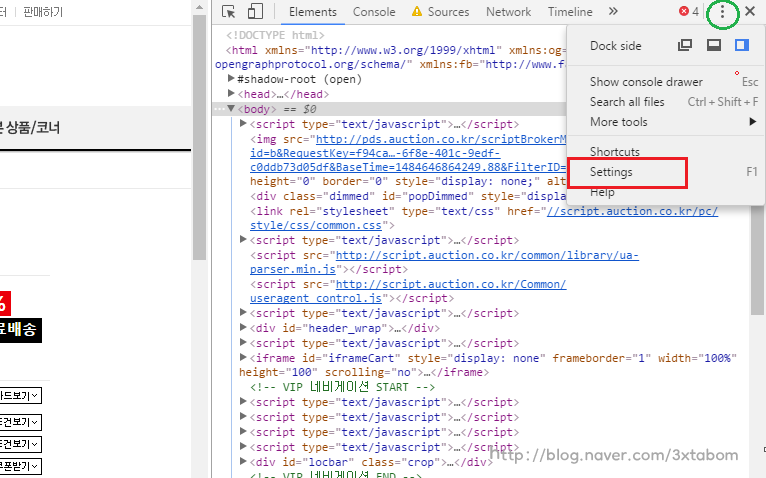Open the More tools submenu arrow
The width and height of the screenshot is (766, 478).
[753, 122]
